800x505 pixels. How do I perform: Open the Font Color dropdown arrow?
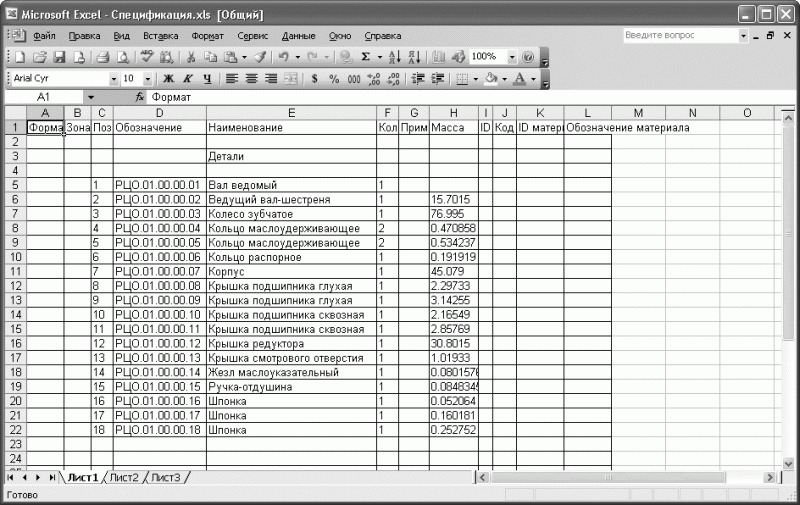click(534, 79)
